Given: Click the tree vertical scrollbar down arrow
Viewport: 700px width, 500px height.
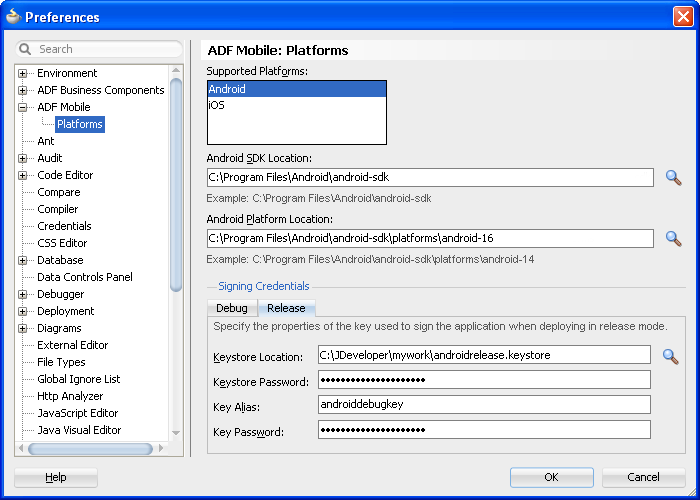Looking at the screenshot, I should pos(176,433).
